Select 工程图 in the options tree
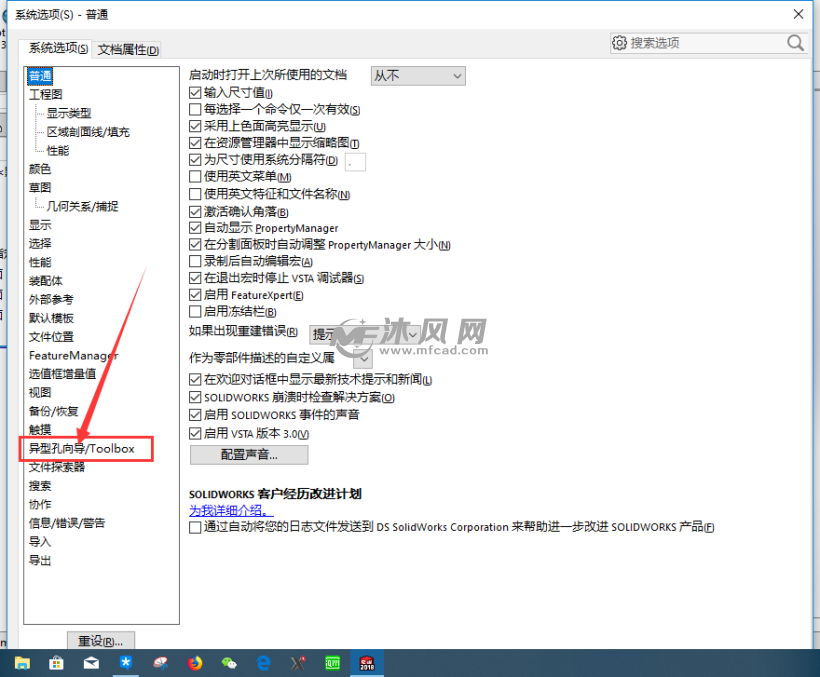Screen dimensions: 820x677 [45, 95]
